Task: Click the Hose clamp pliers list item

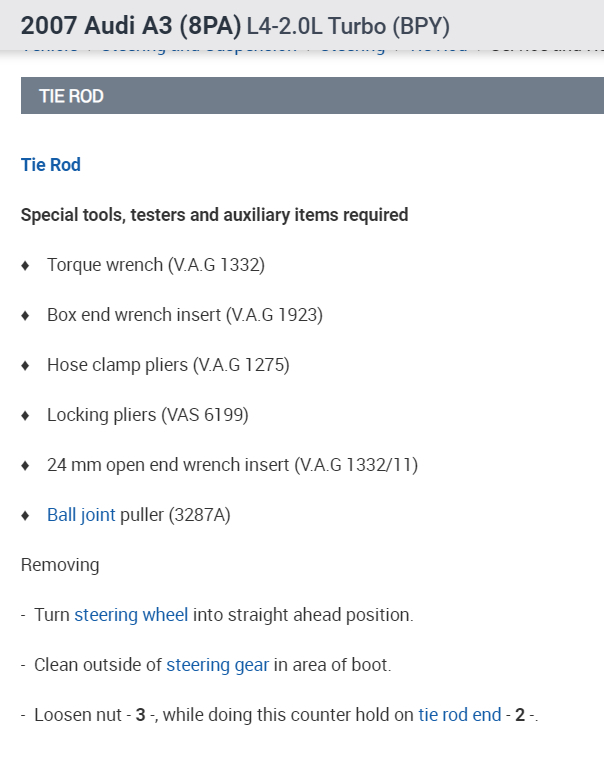Action: pyautogui.click(x=168, y=365)
